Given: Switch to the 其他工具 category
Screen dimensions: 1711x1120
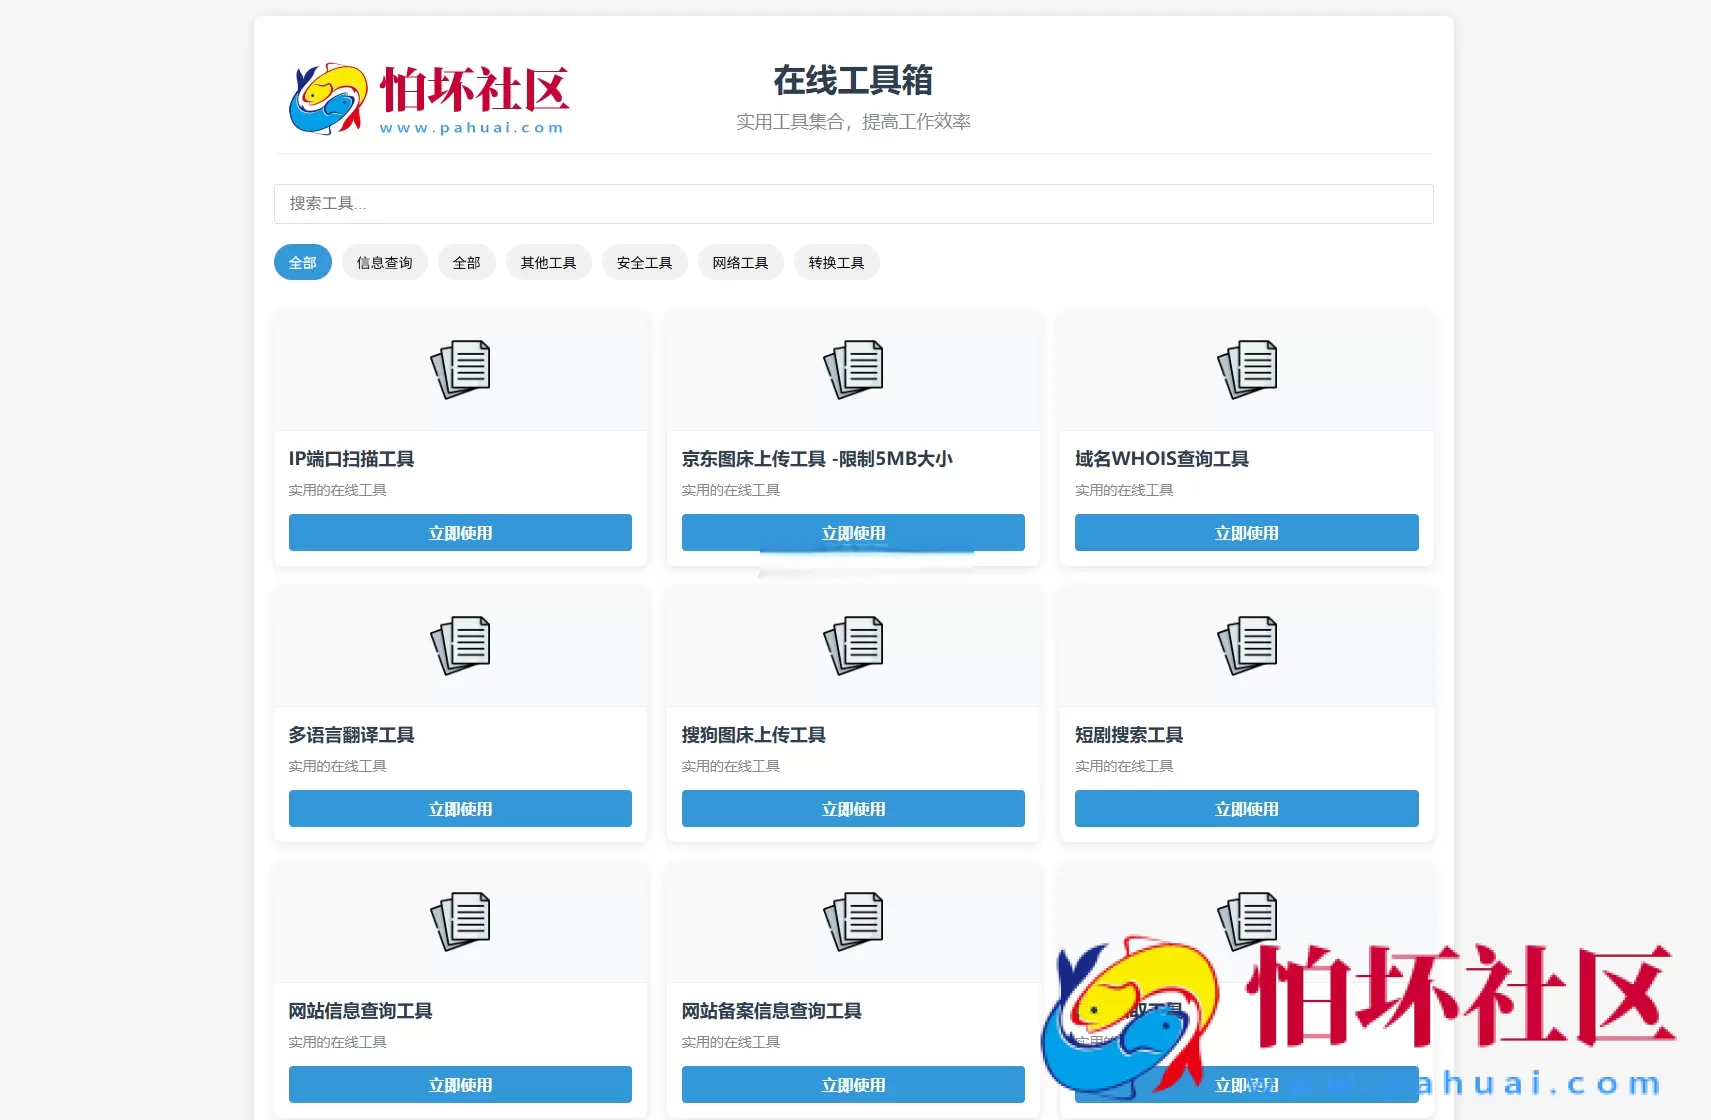Looking at the screenshot, I should point(548,262).
